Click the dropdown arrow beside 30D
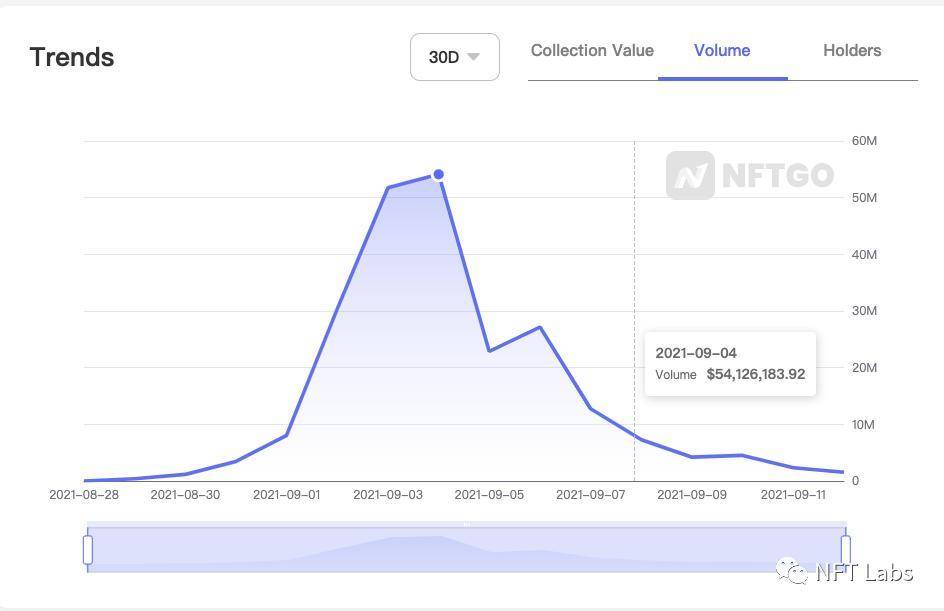Screen dimensions: 944x611 474,57
